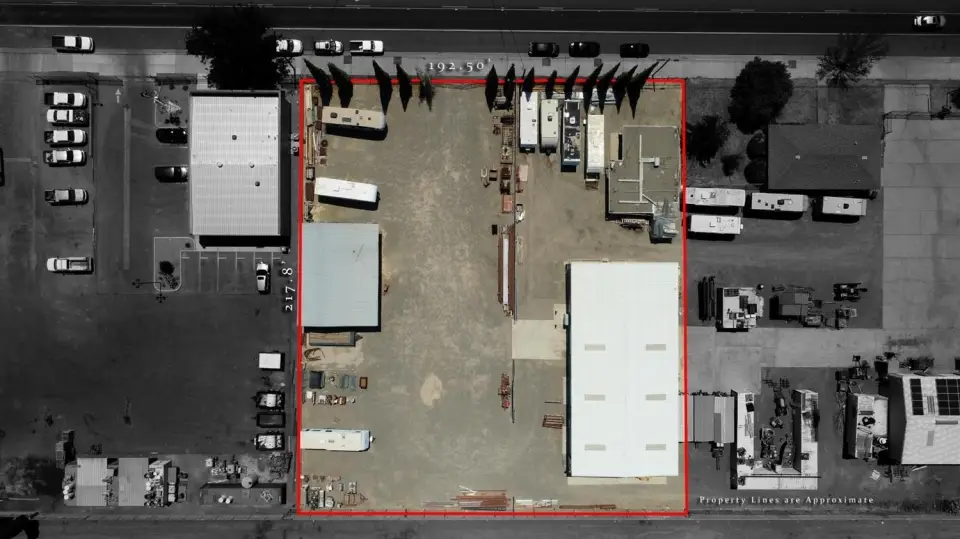Select the large dark tree east of the boundary
960x539 pixels.
click(759, 94)
